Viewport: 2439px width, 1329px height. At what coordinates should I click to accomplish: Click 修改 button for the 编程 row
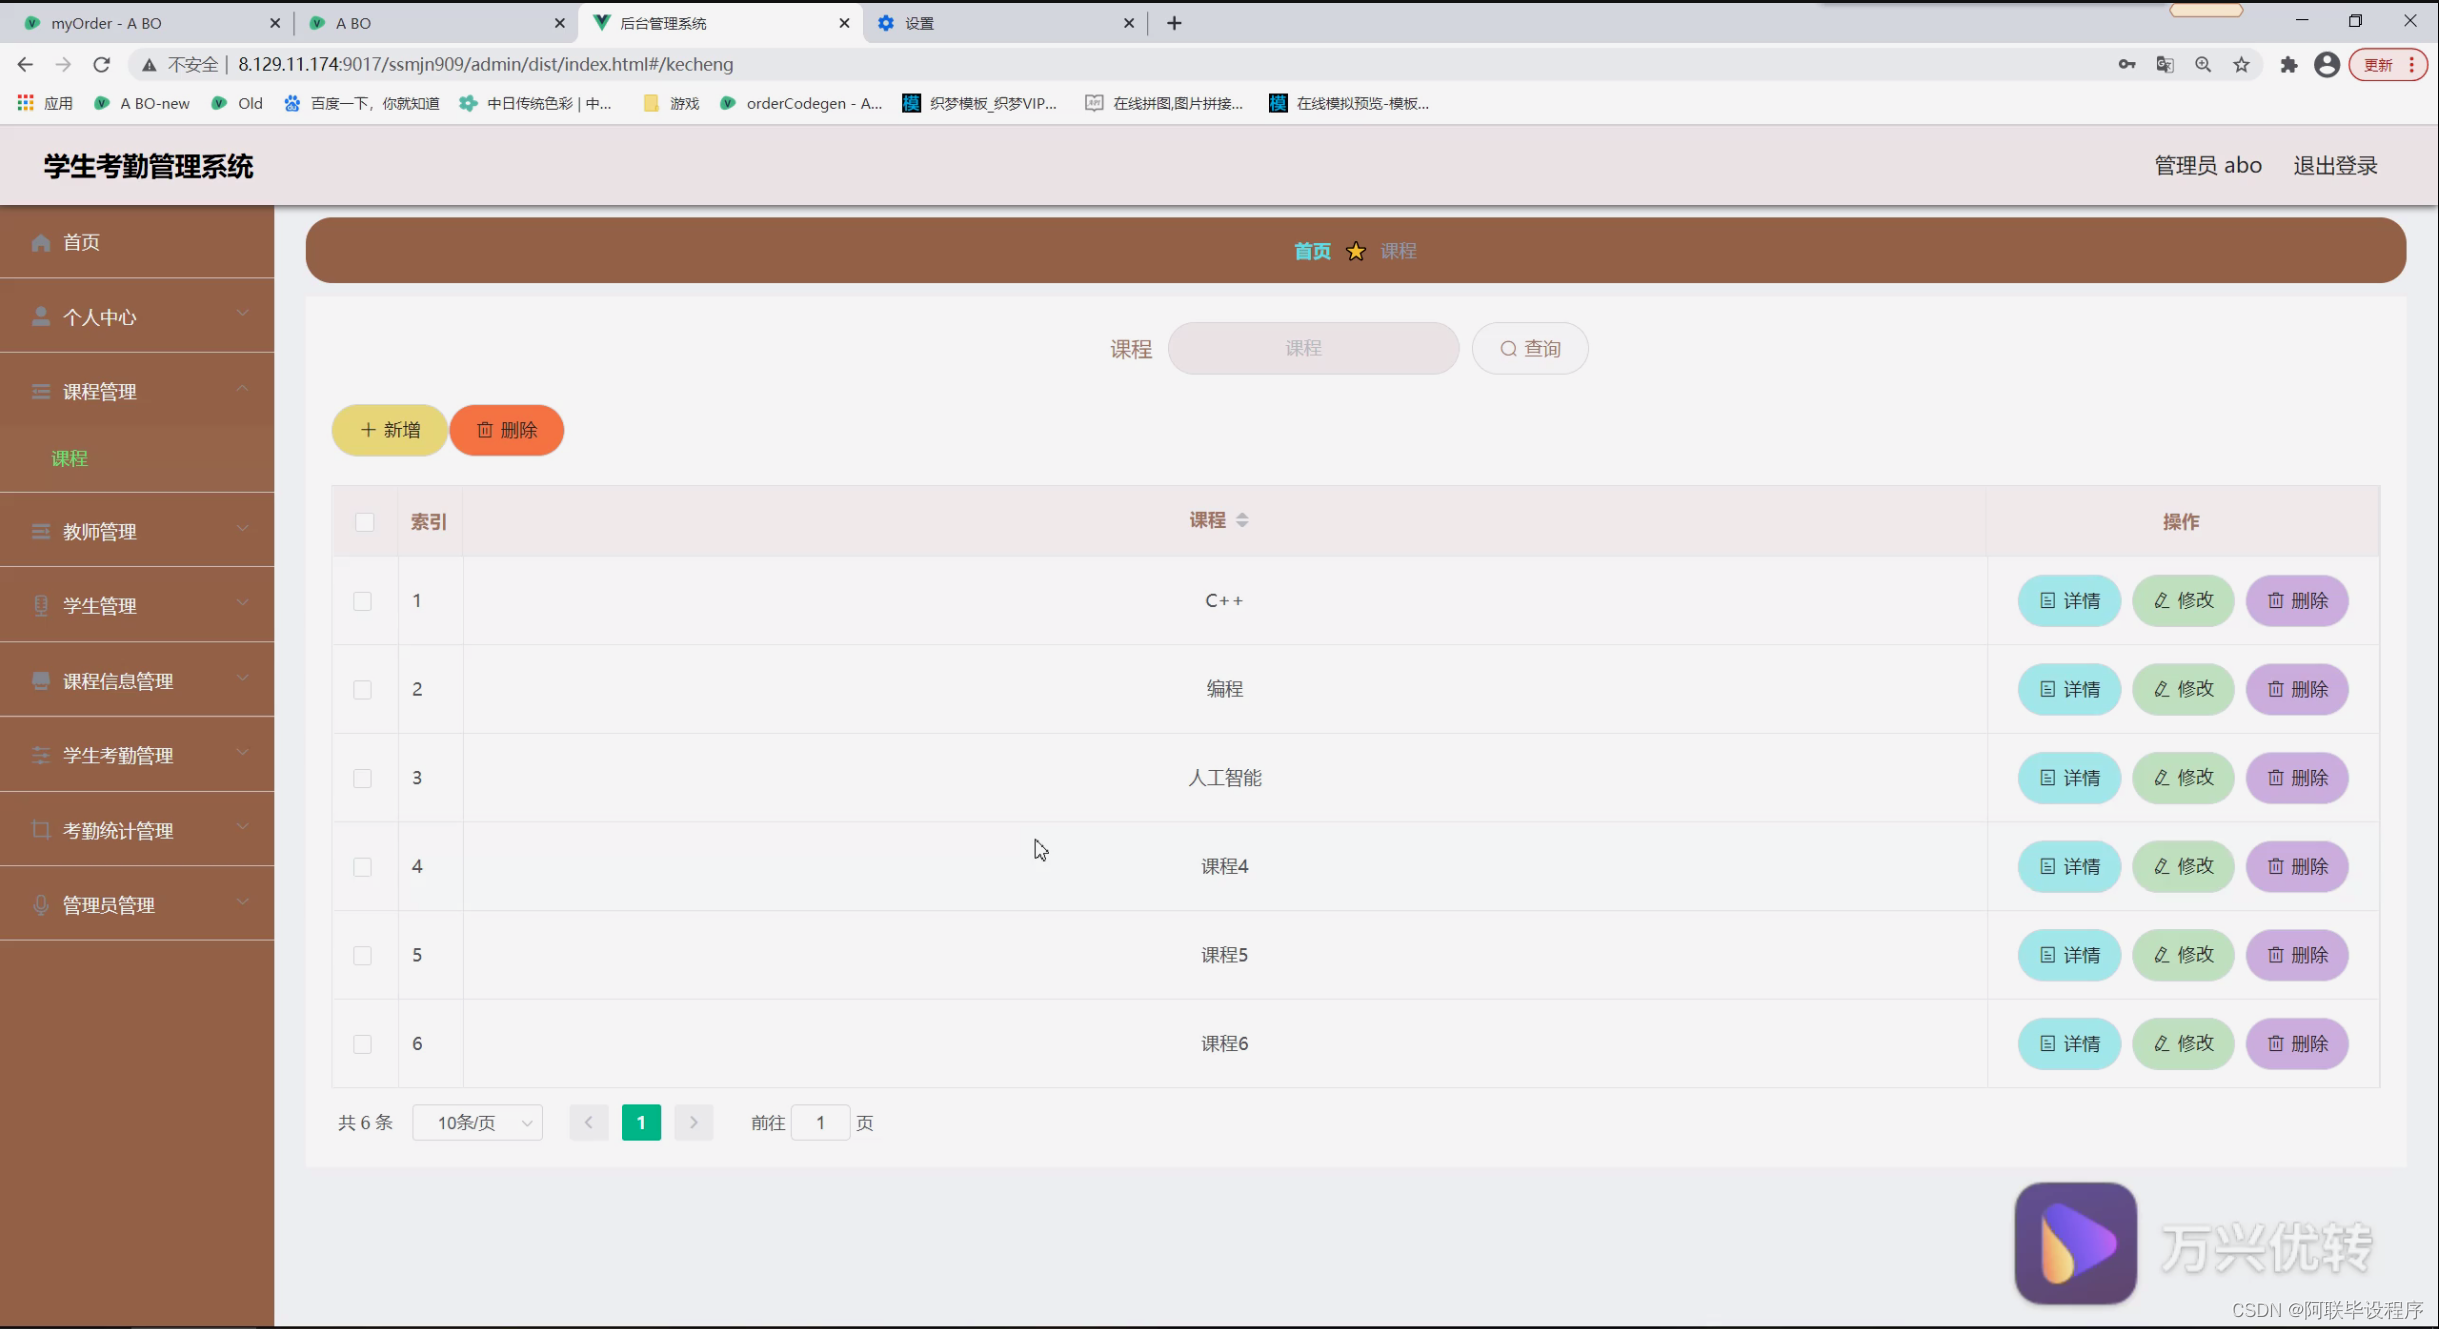tap(2183, 689)
